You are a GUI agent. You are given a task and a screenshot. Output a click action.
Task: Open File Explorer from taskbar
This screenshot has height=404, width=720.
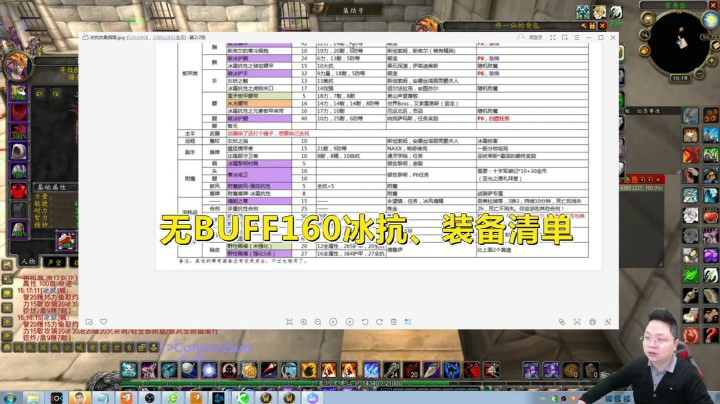(x=33, y=398)
